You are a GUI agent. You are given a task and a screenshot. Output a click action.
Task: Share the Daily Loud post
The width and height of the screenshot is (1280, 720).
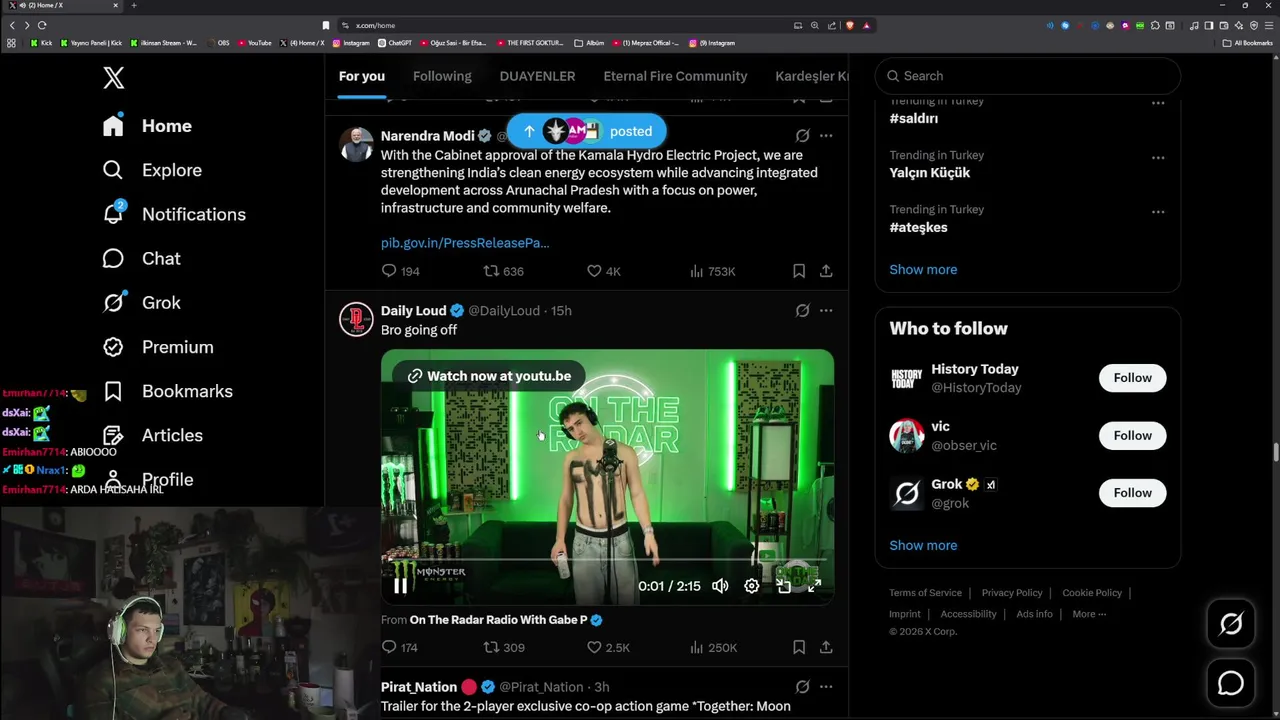click(826, 648)
